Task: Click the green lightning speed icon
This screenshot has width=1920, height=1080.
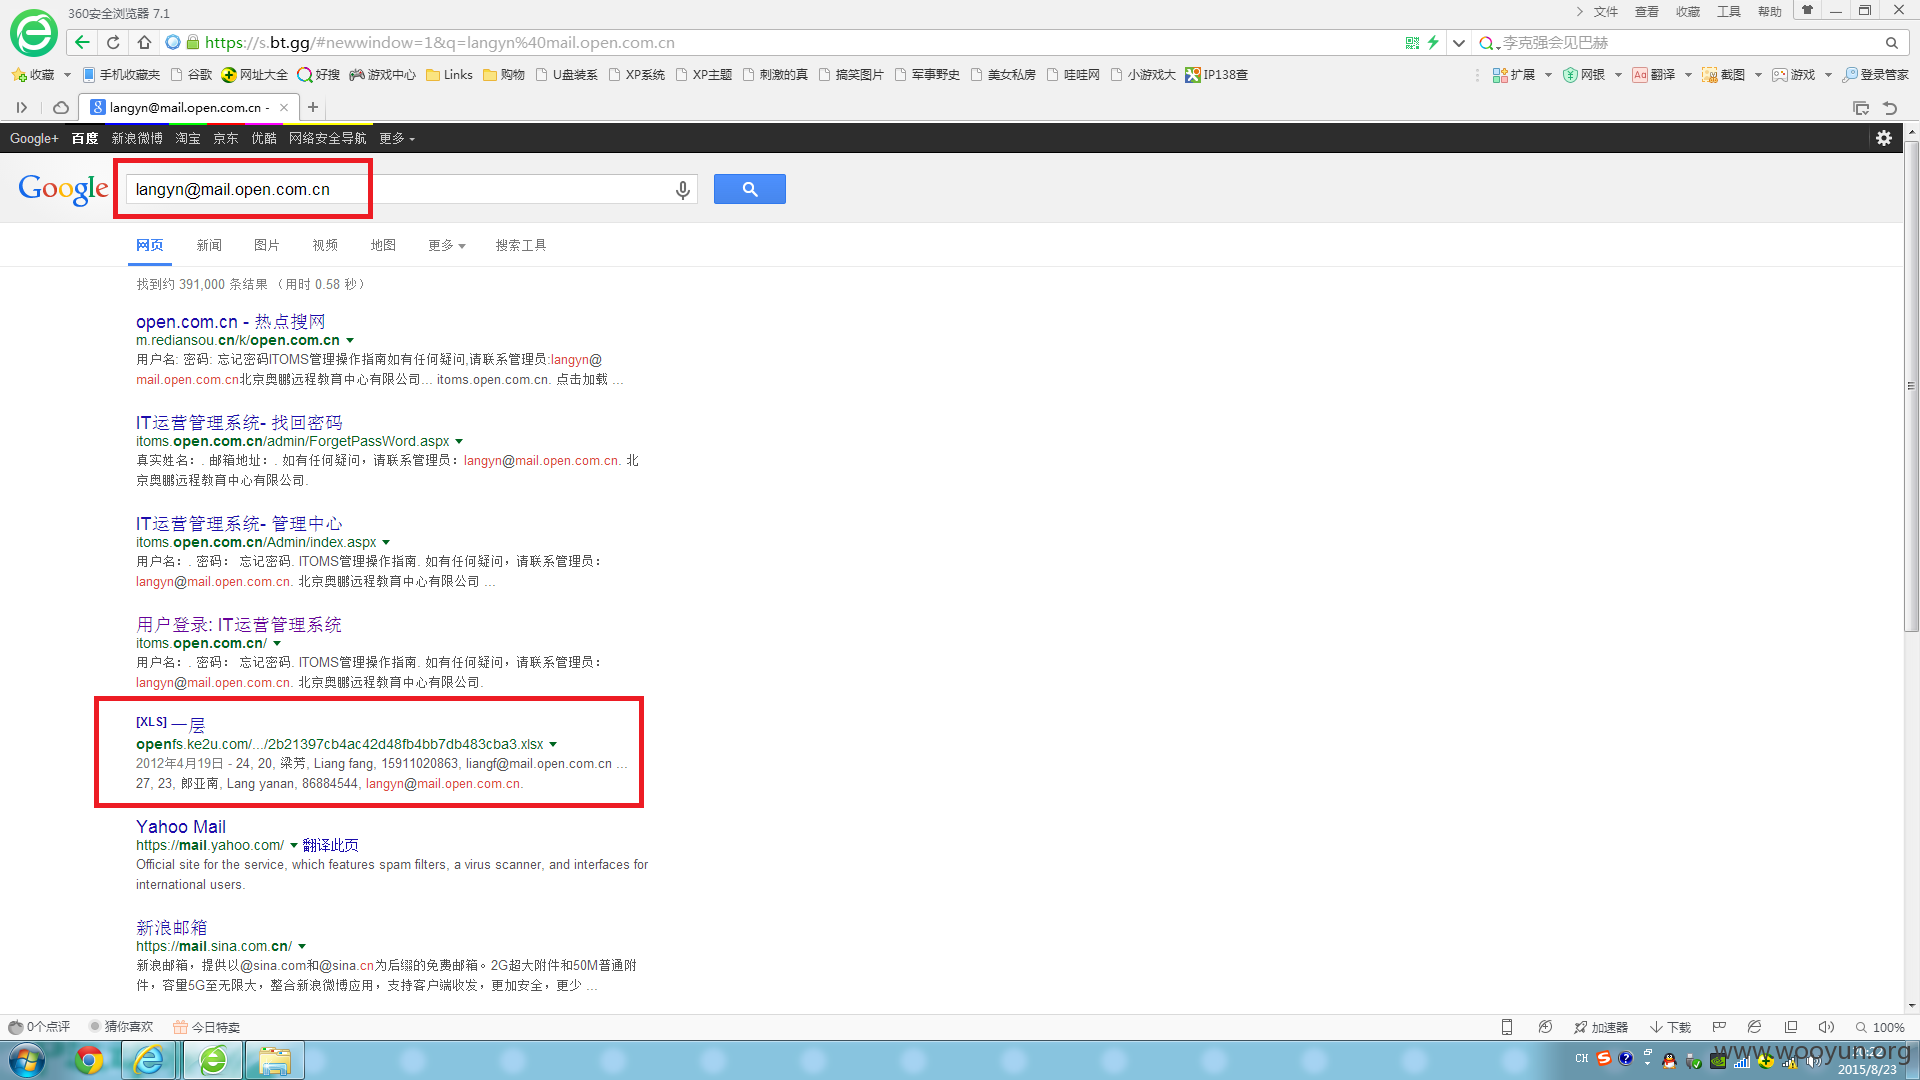Action: pyautogui.click(x=1433, y=43)
